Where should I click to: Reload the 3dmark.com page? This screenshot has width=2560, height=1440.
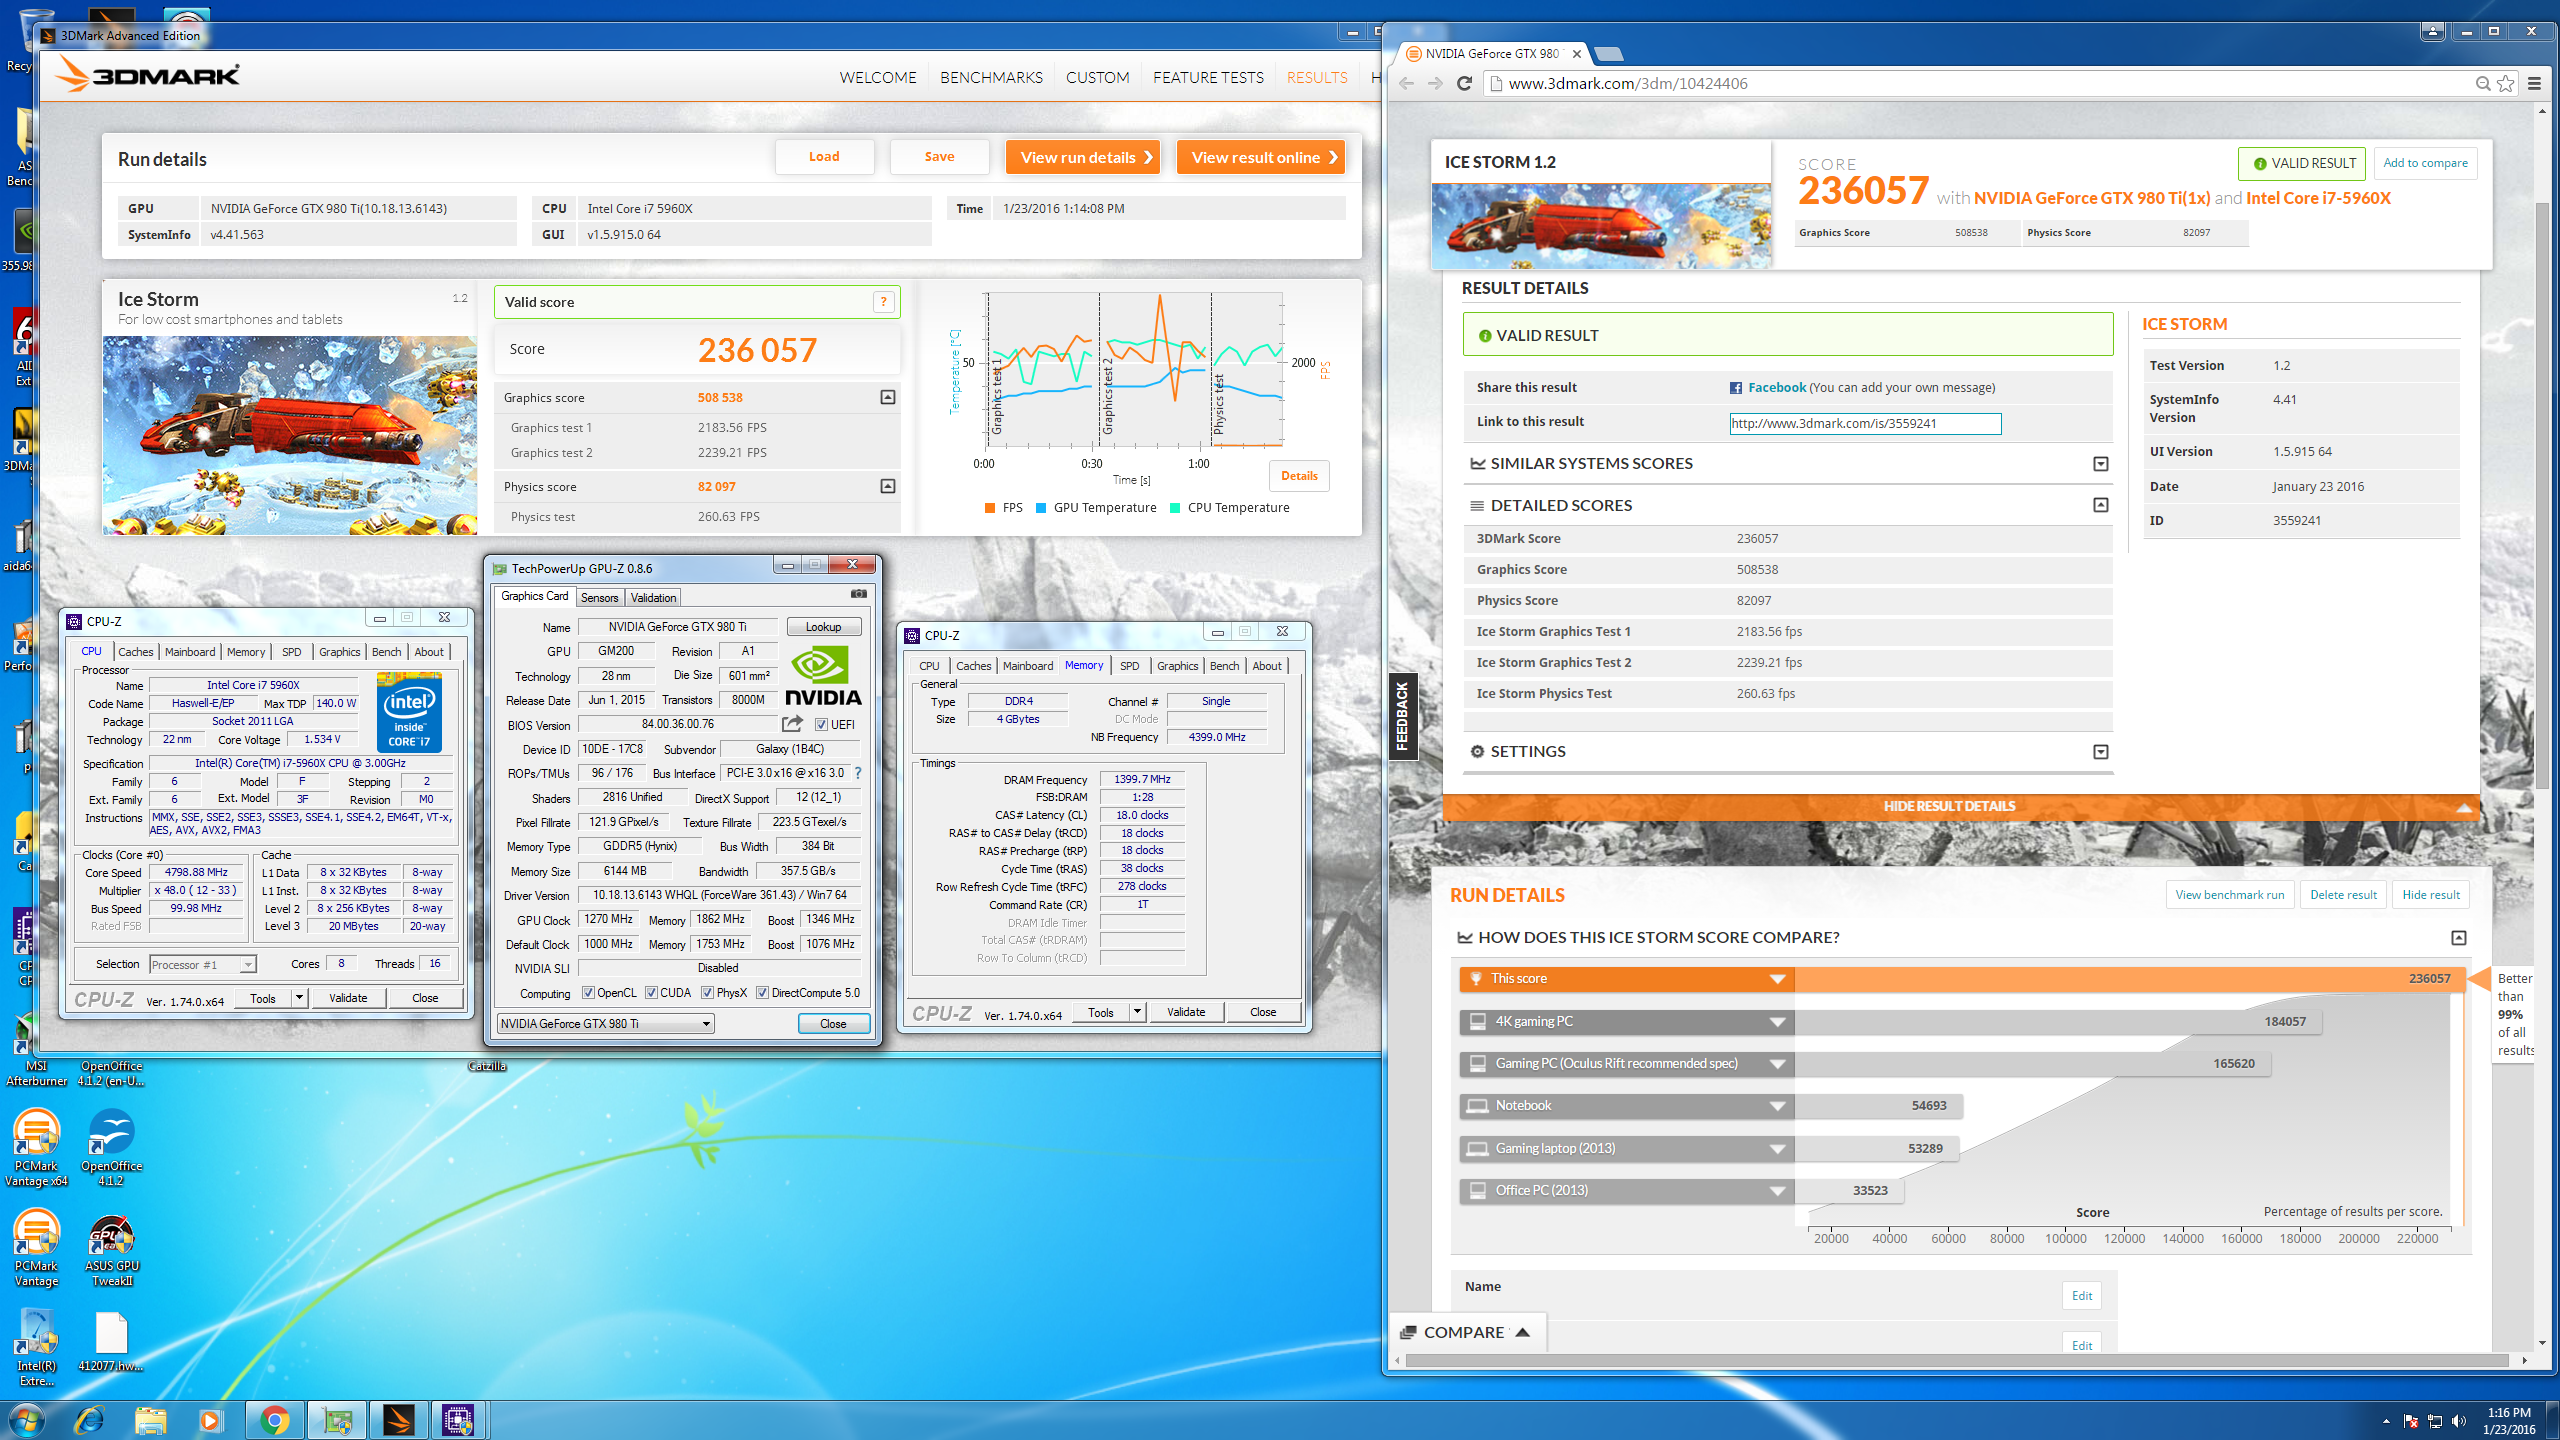pyautogui.click(x=1464, y=84)
